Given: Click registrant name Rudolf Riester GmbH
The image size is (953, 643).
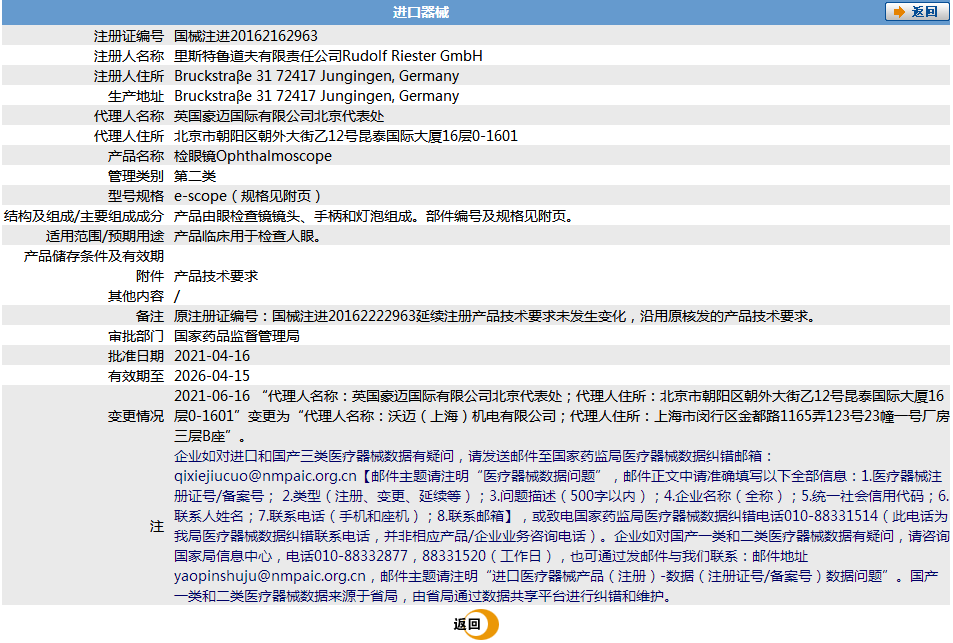Looking at the screenshot, I should pos(328,56).
